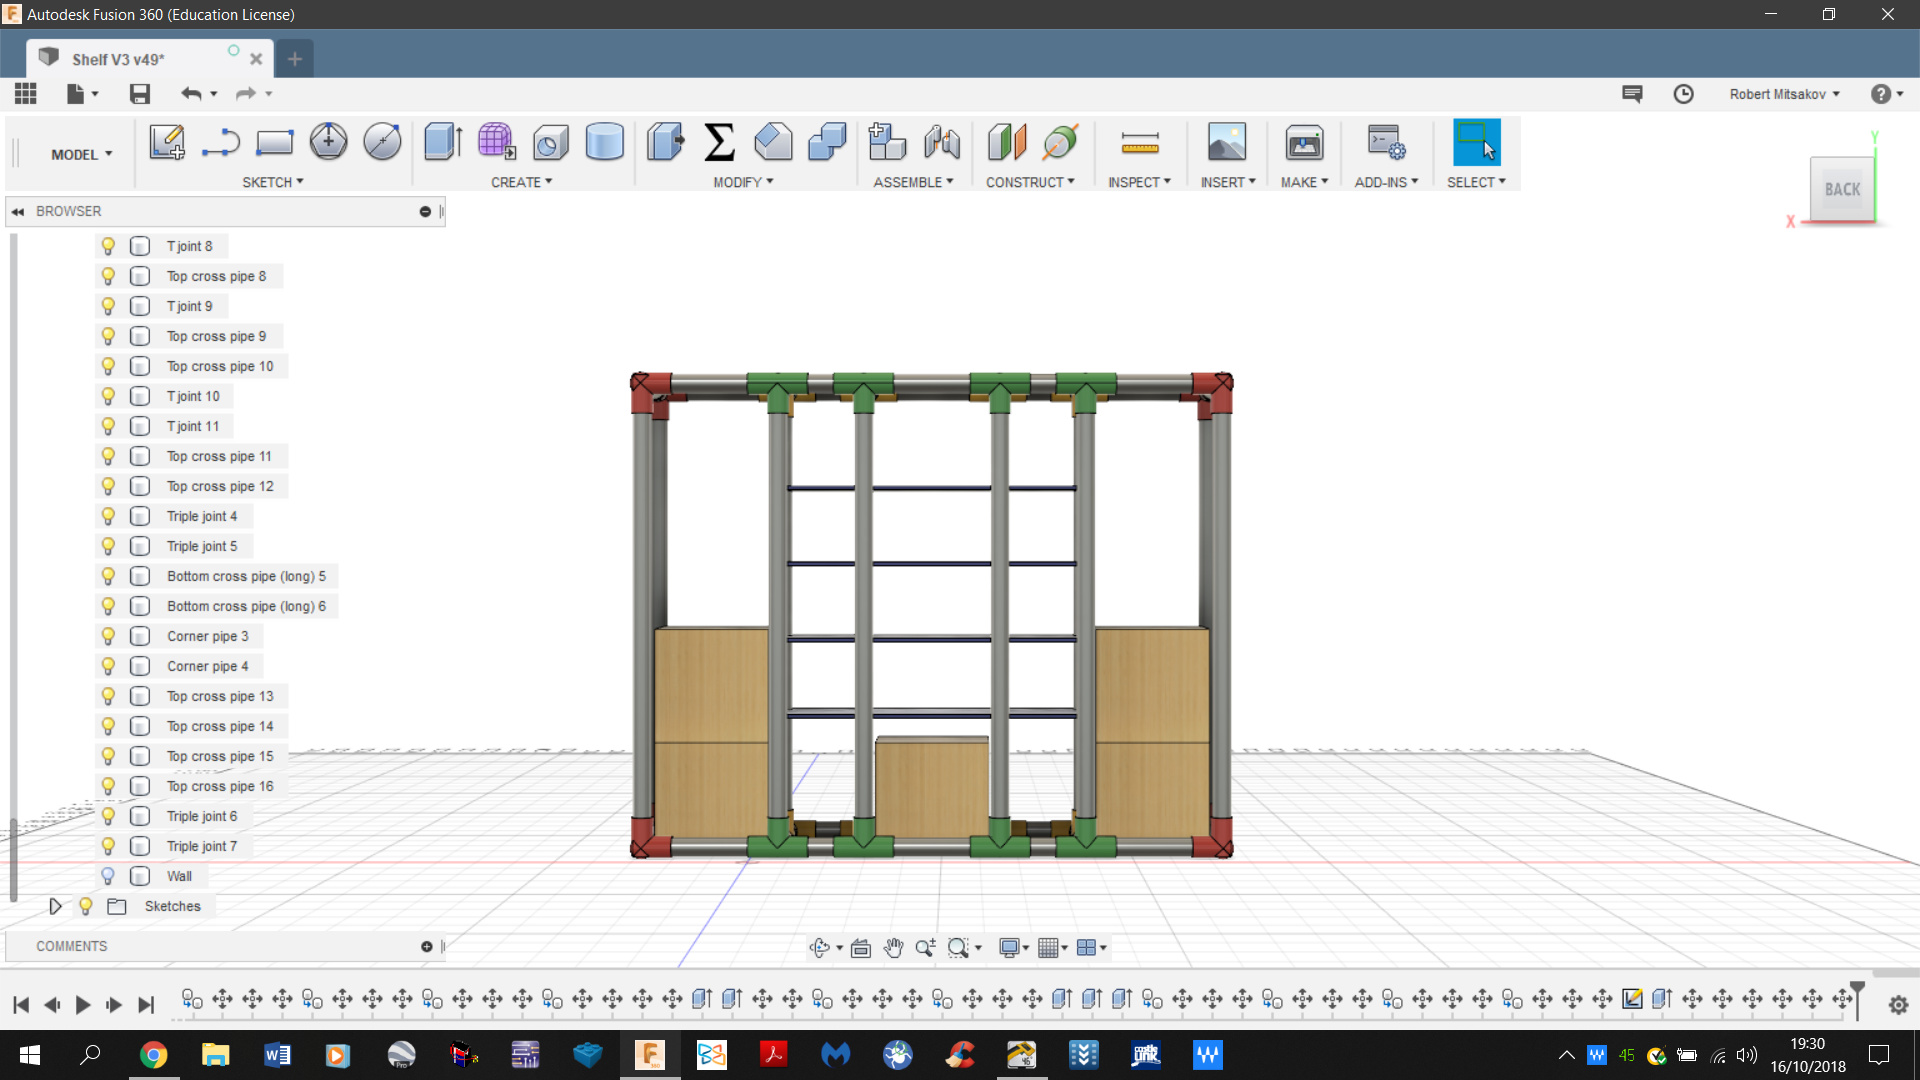Open the ASSEMBLE menu

click(x=913, y=182)
